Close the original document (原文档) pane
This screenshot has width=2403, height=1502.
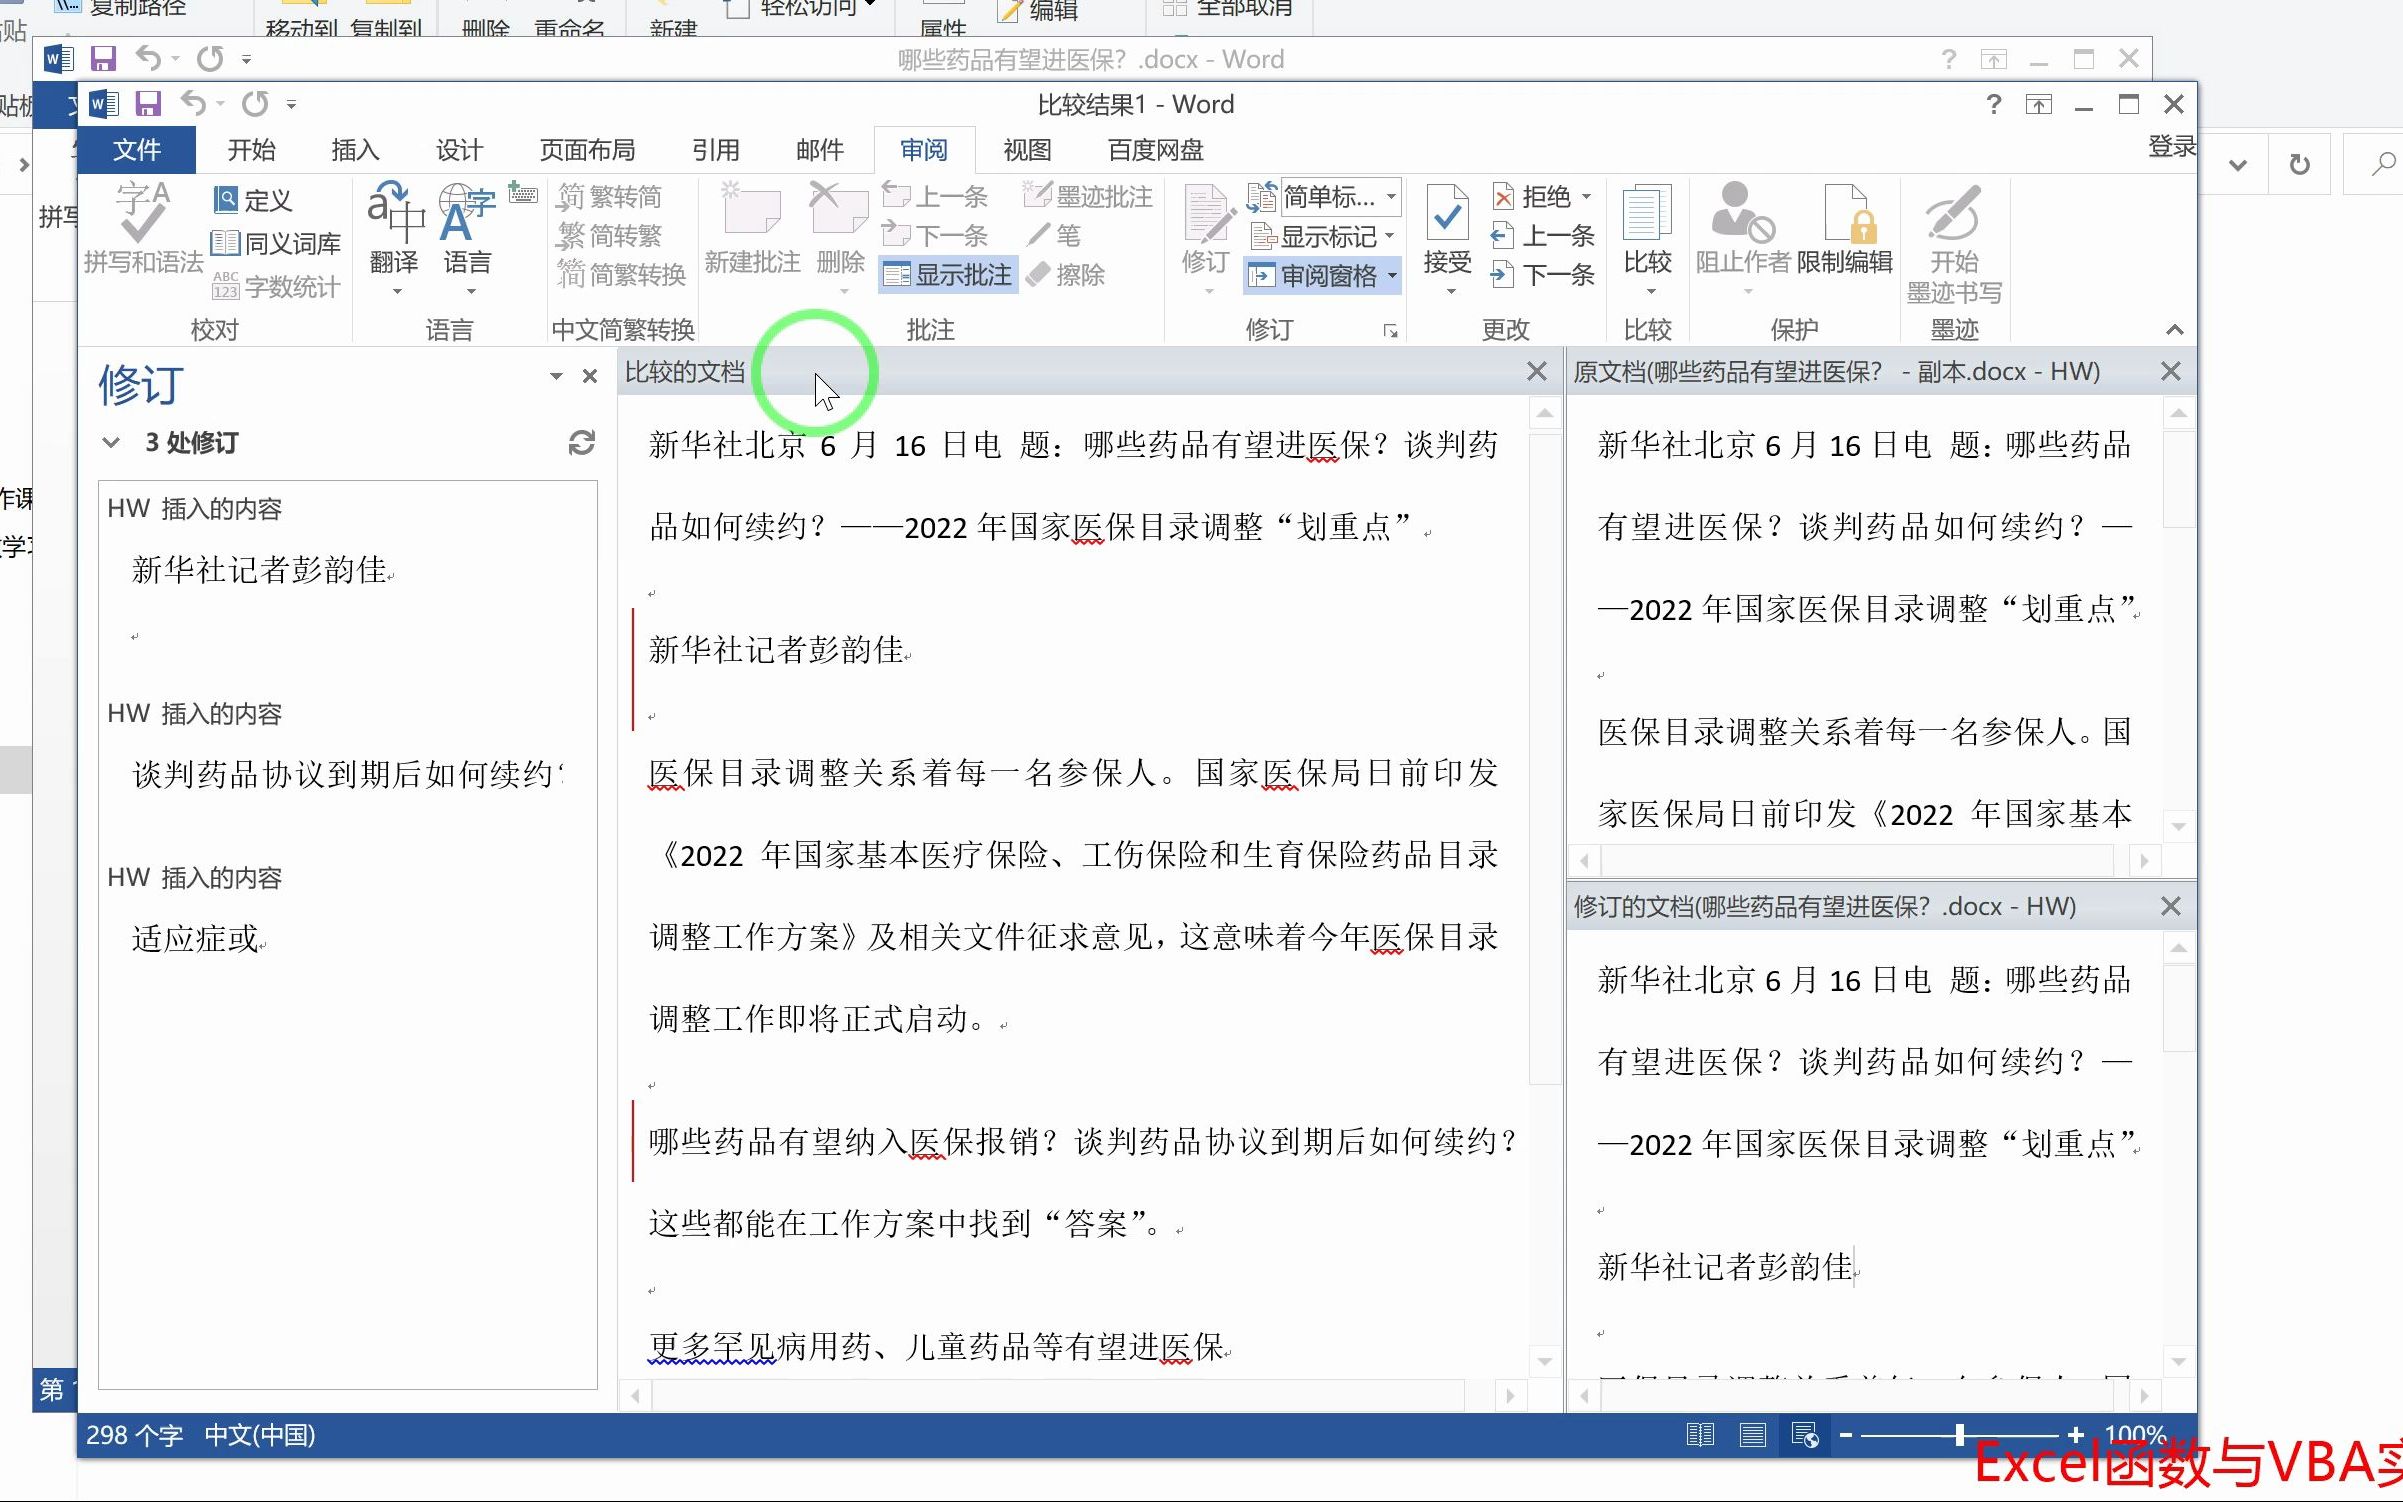(x=2170, y=371)
